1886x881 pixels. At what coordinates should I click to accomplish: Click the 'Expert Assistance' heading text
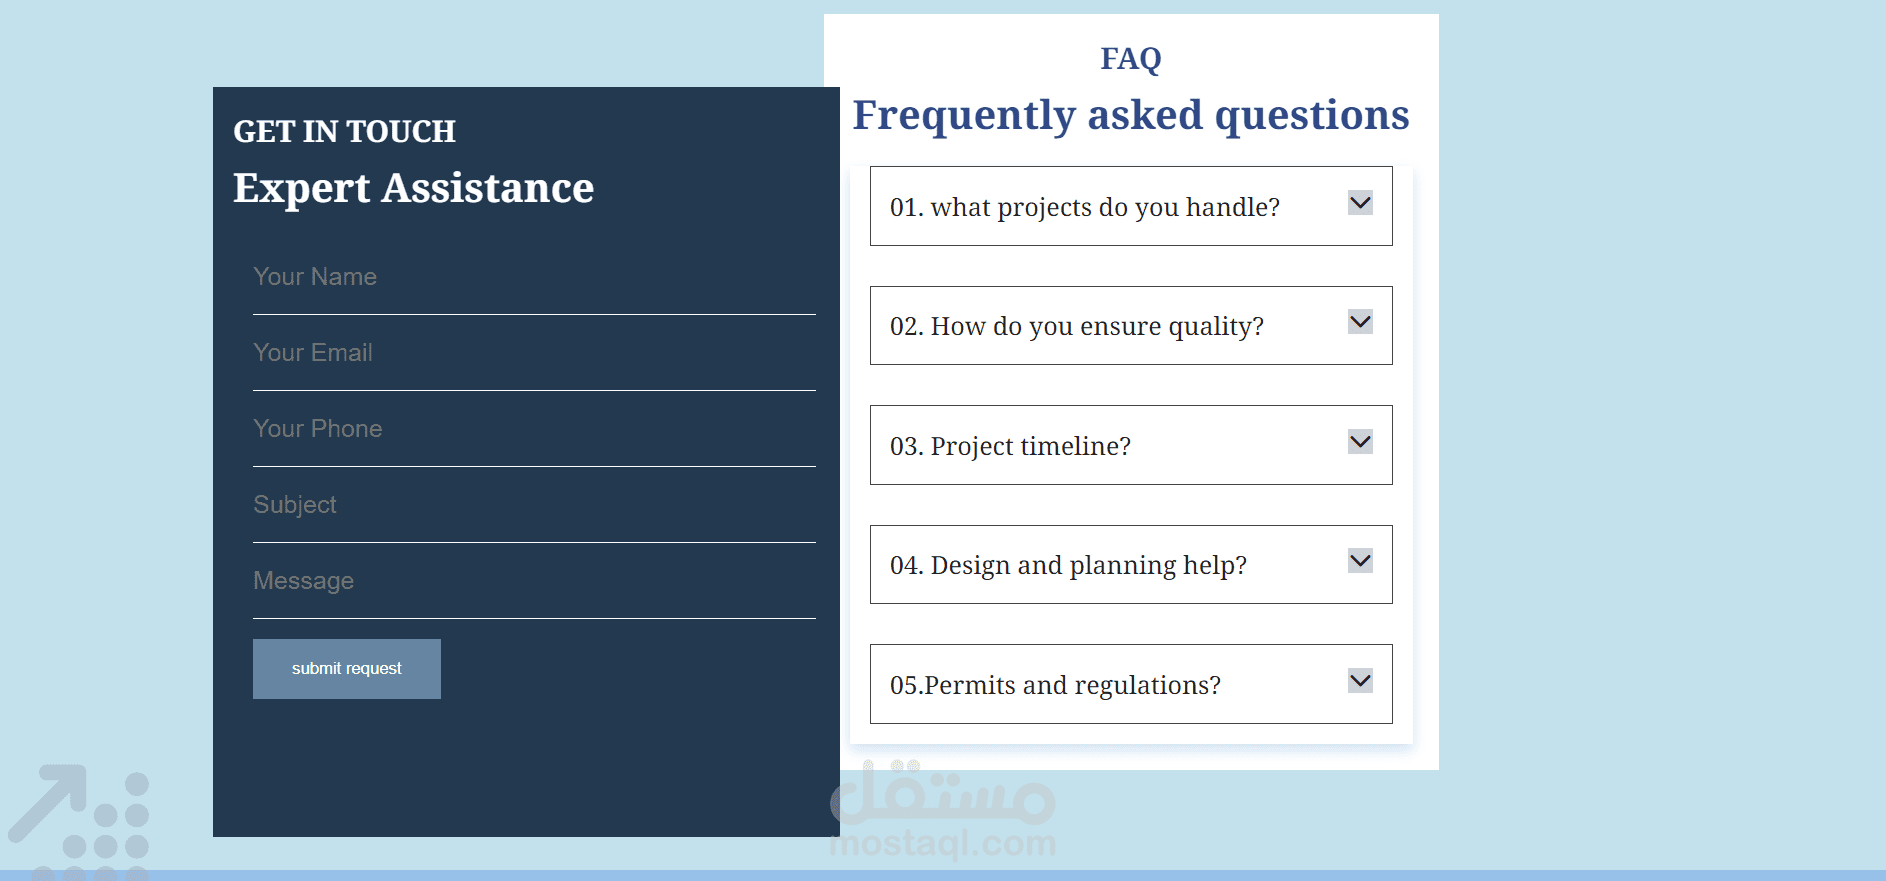pyautogui.click(x=413, y=188)
